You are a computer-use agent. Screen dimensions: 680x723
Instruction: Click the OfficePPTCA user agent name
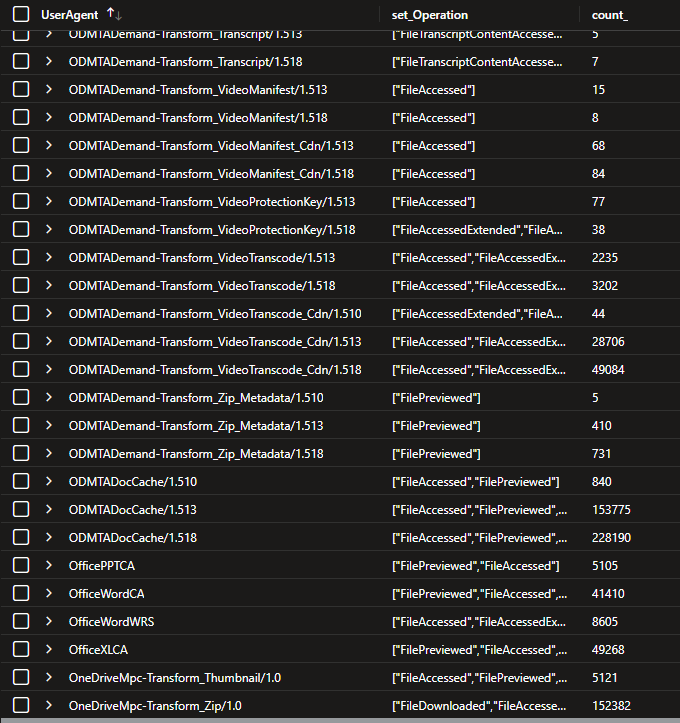[x=101, y=565]
